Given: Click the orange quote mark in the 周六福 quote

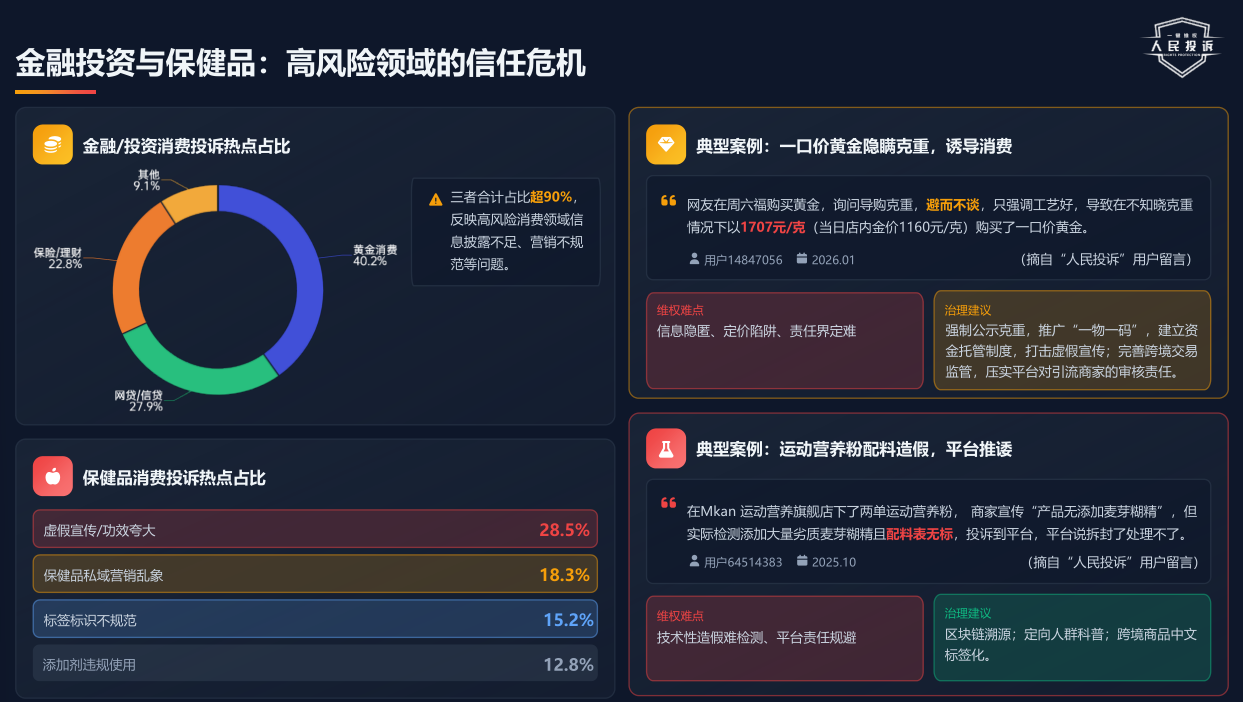Looking at the screenshot, I should click(668, 201).
